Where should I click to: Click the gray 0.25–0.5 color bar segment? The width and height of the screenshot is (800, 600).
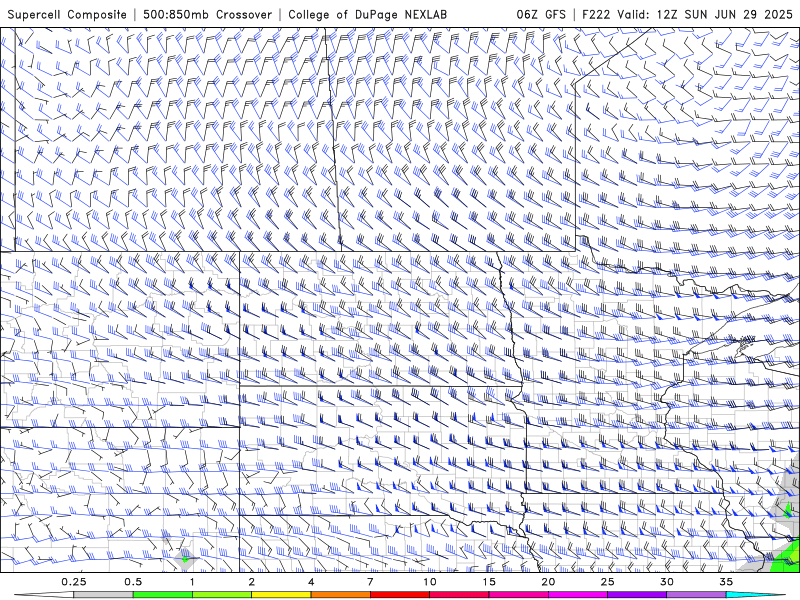(x=104, y=595)
